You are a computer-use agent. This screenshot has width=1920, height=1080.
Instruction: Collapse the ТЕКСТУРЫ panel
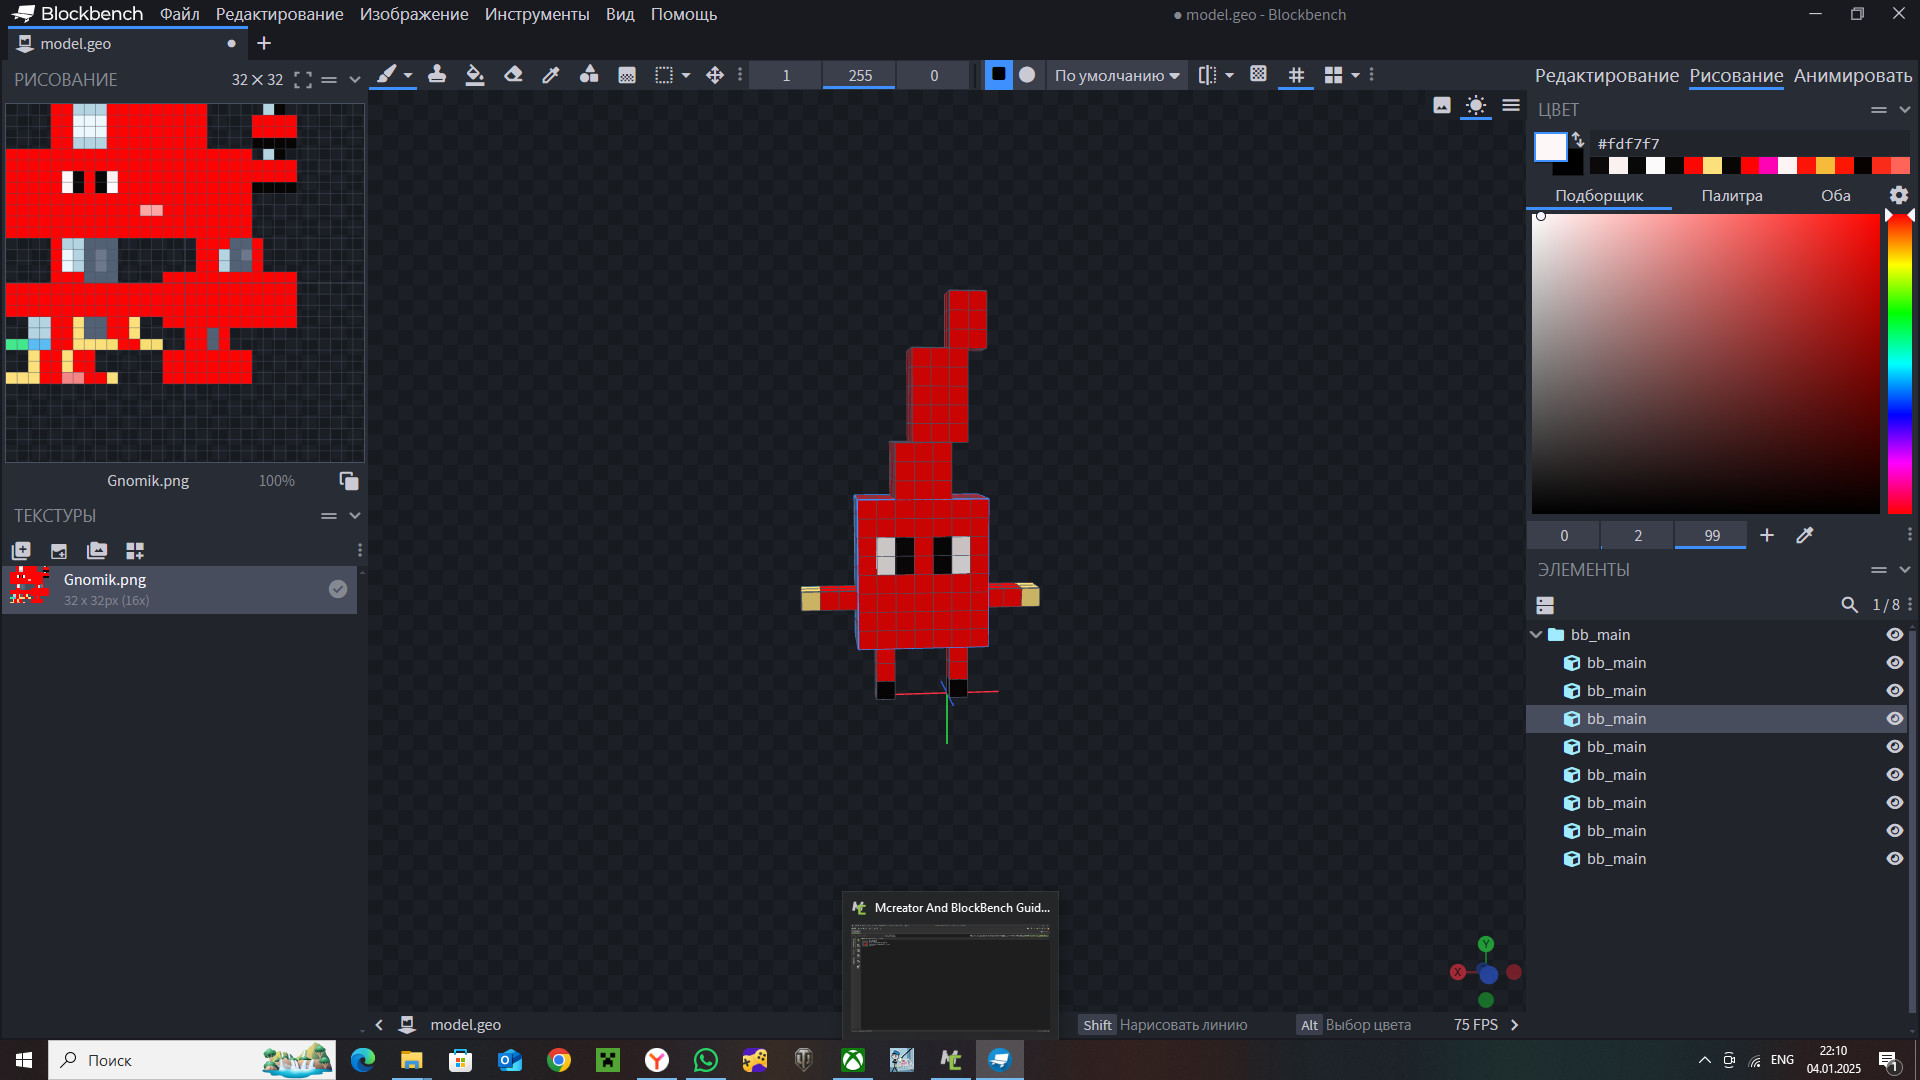(x=354, y=516)
